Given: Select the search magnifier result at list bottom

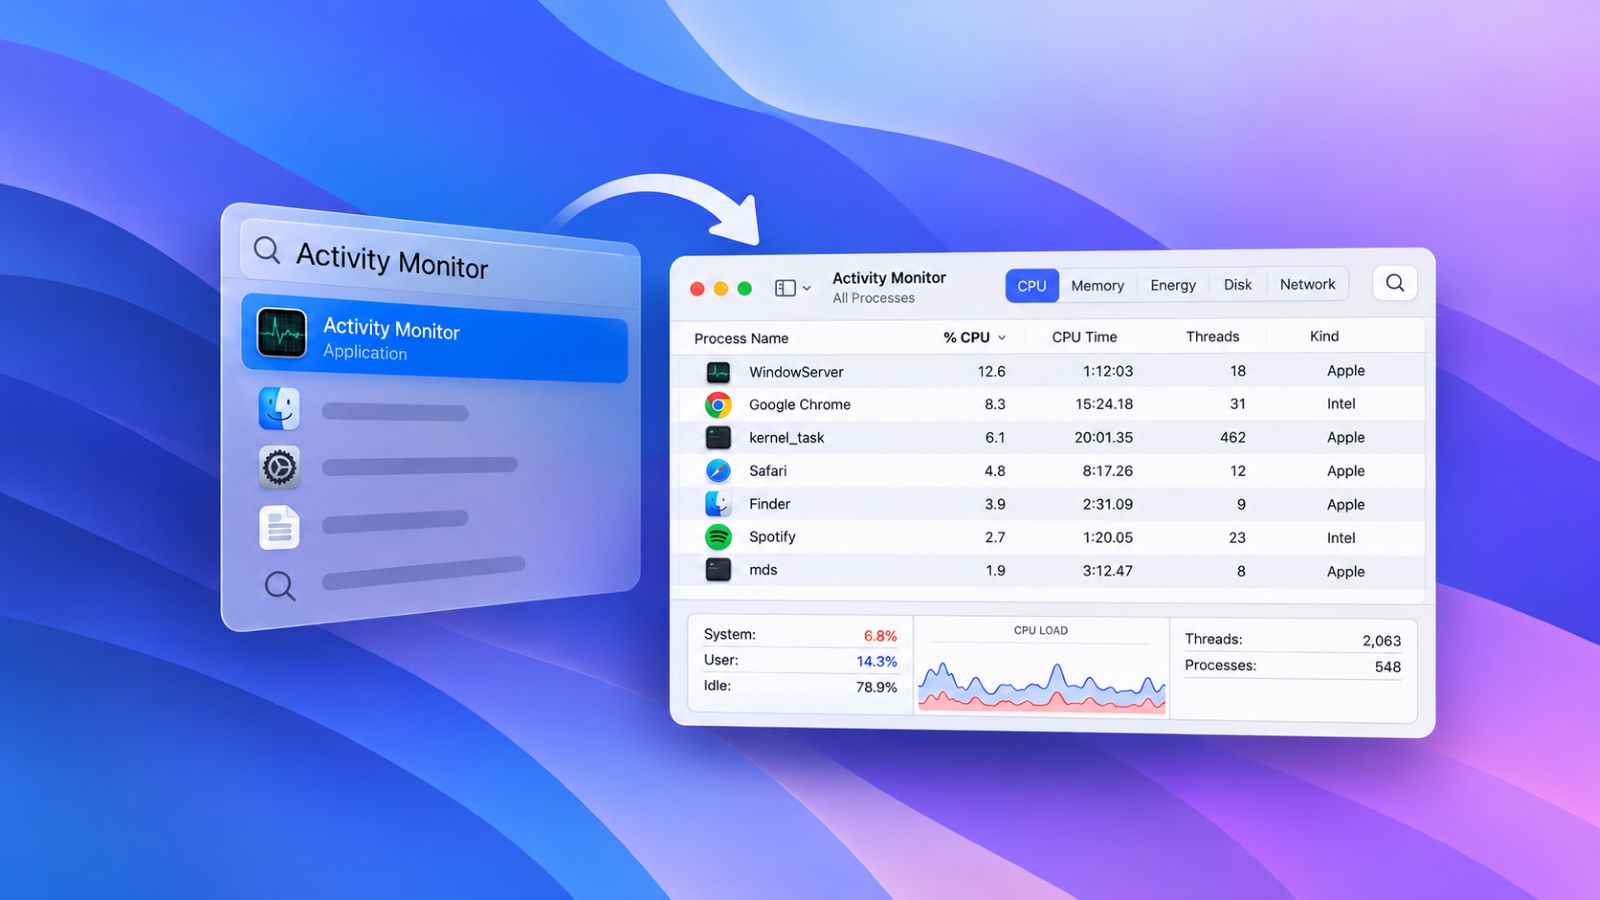Looking at the screenshot, I should coord(280,586).
